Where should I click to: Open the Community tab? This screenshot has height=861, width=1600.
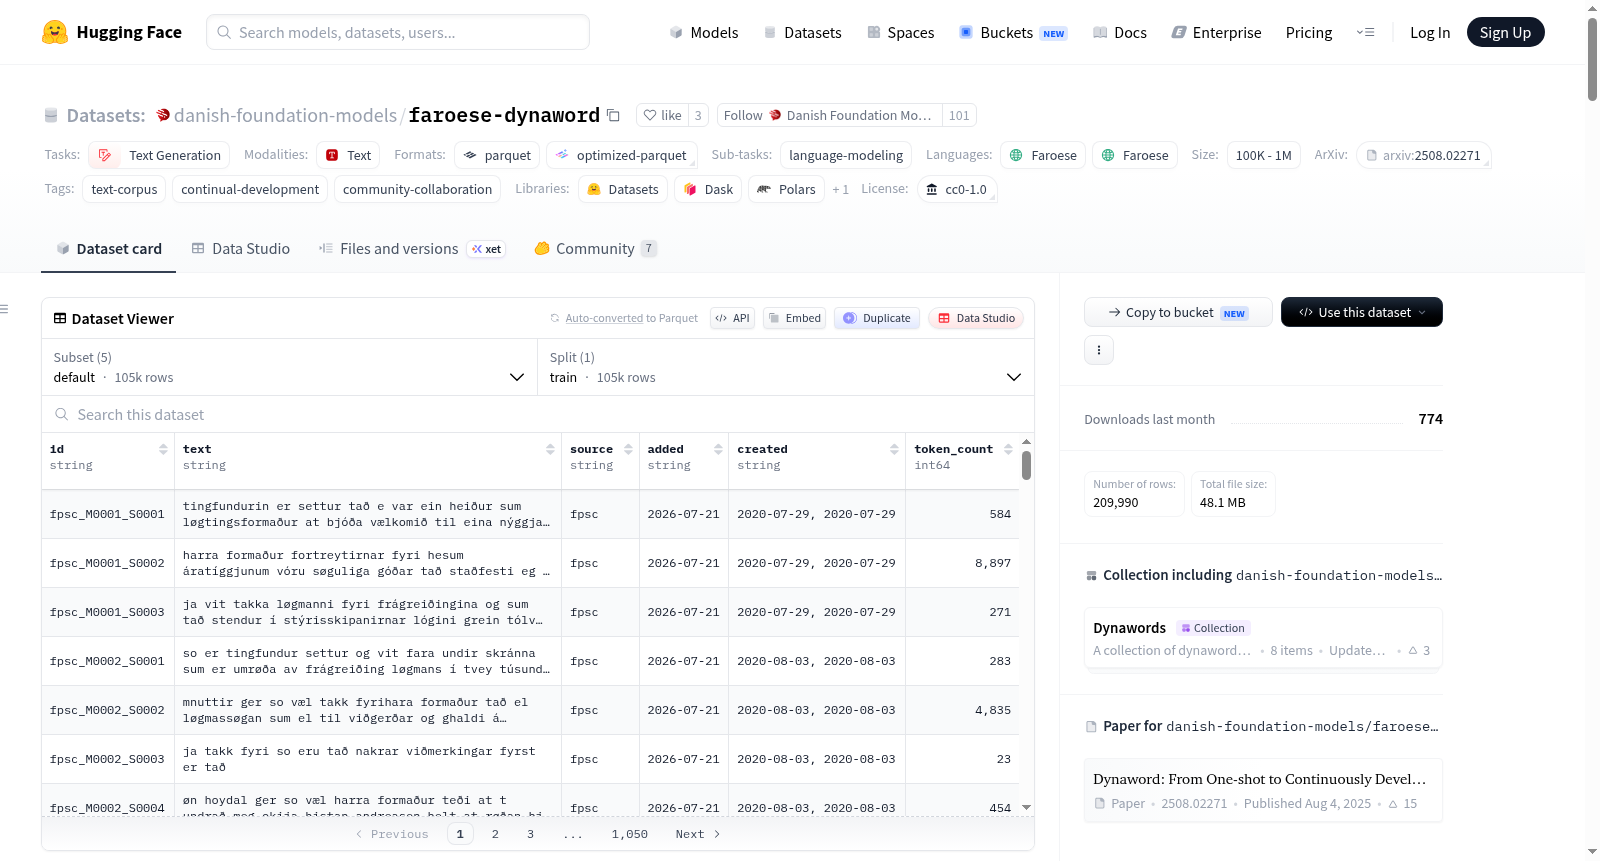595,249
